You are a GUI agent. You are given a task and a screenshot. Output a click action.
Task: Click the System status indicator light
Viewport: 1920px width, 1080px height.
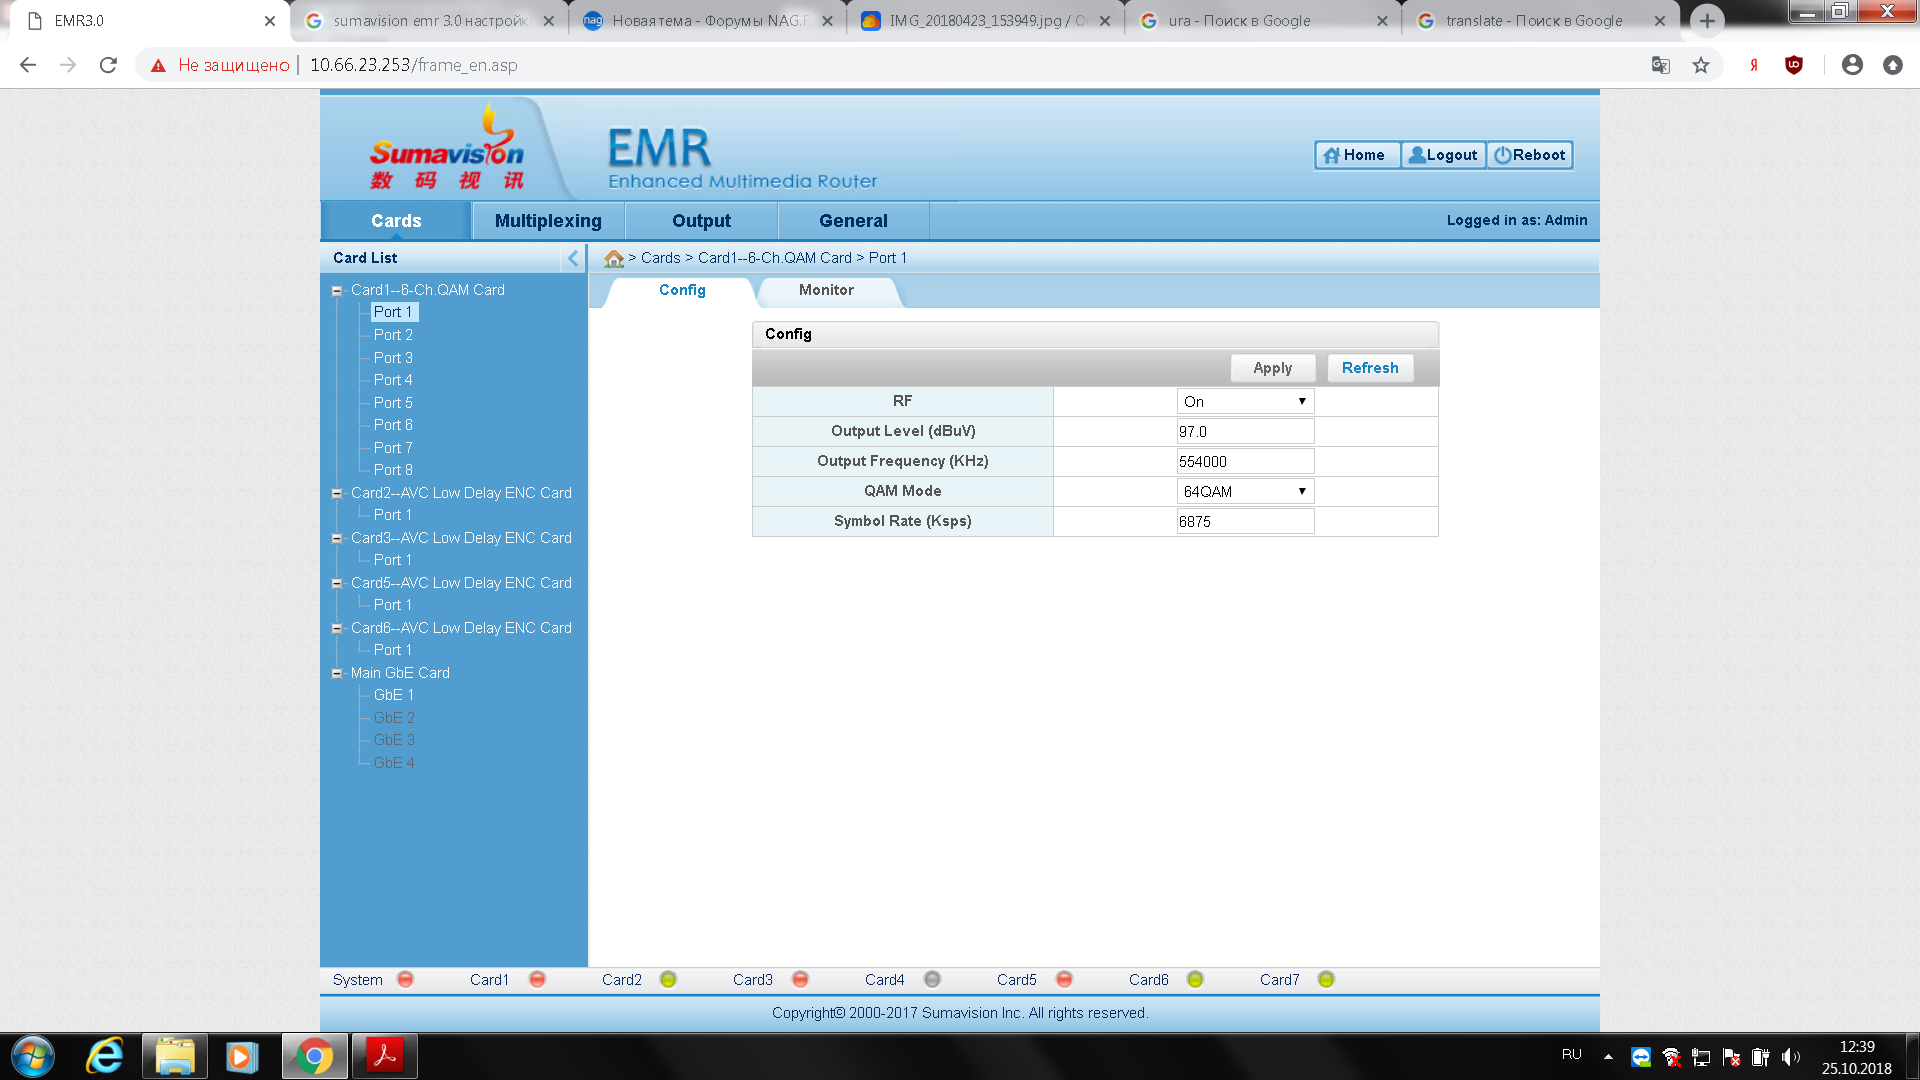tap(405, 980)
